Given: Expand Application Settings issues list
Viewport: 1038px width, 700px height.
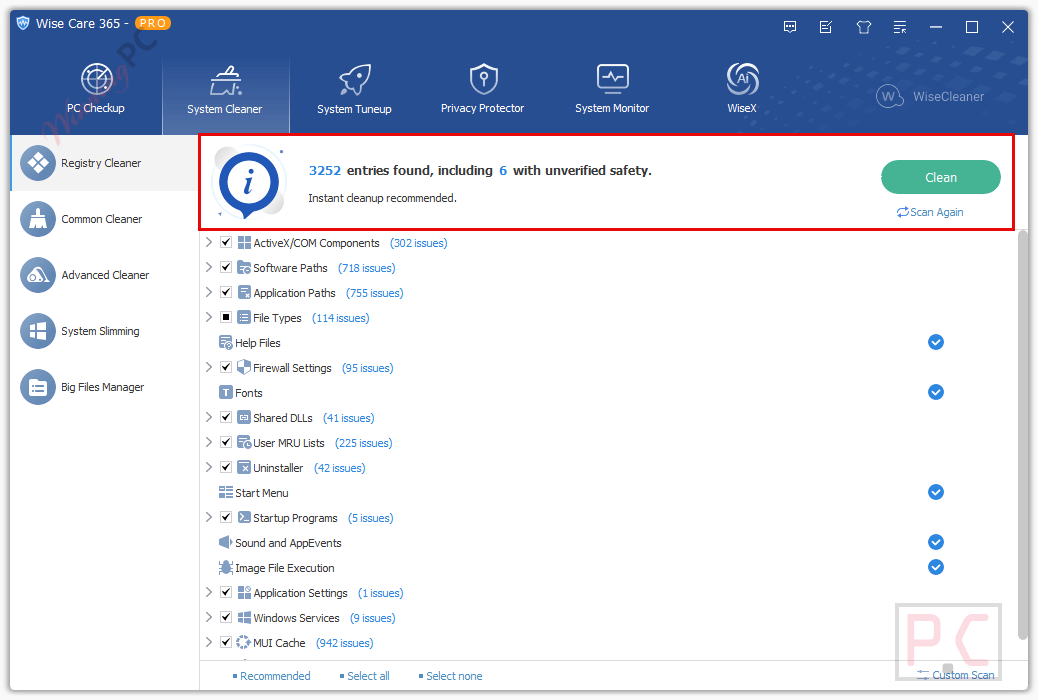Looking at the screenshot, I should pos(209,592).
